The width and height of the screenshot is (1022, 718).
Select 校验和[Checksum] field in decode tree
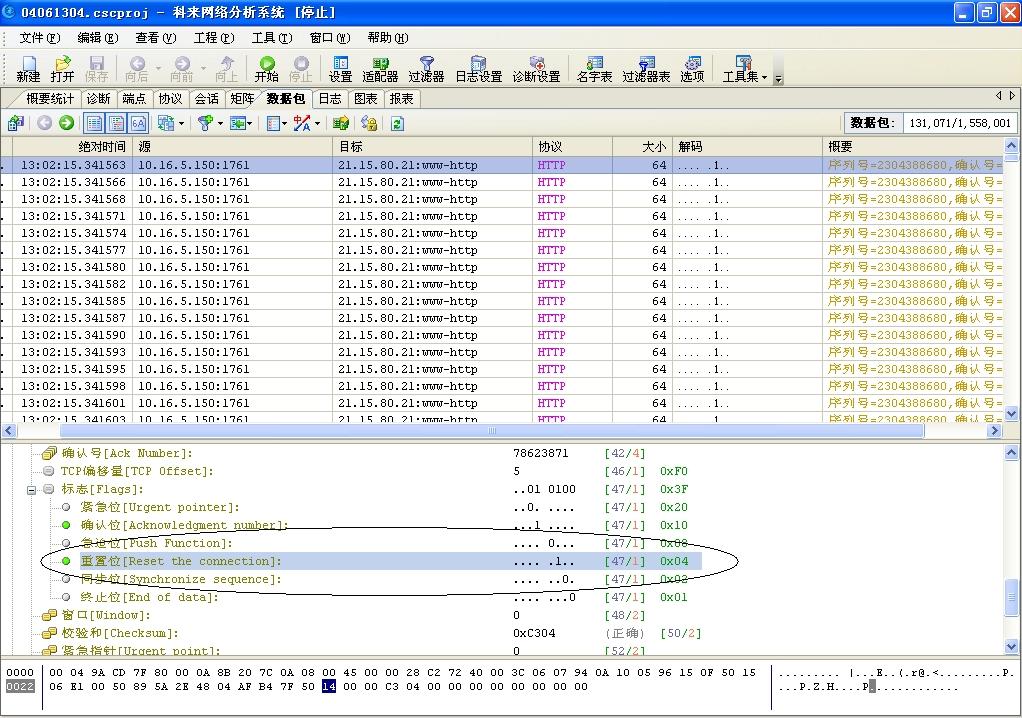[x=120, y=633]
